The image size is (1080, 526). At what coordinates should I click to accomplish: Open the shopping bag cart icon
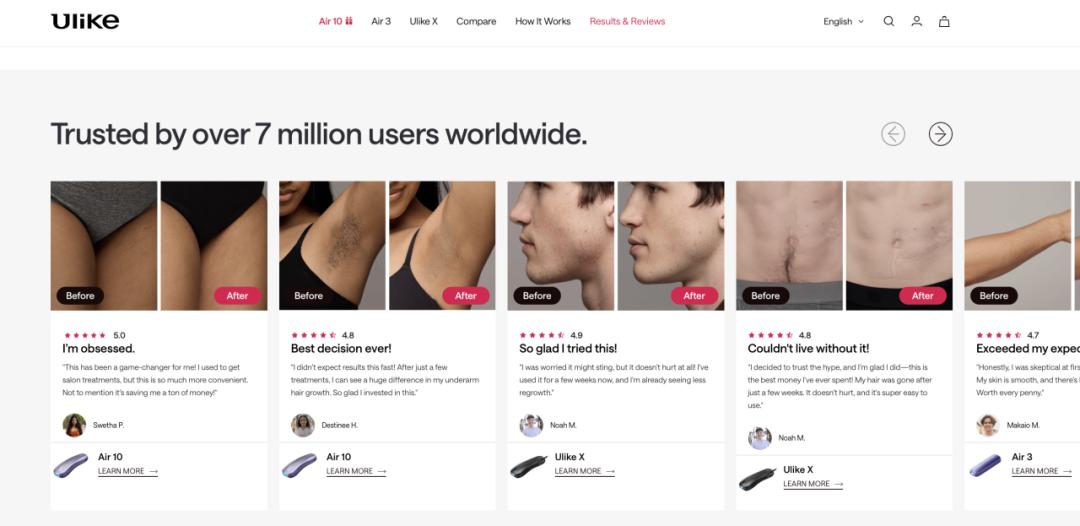pos(944,21)
